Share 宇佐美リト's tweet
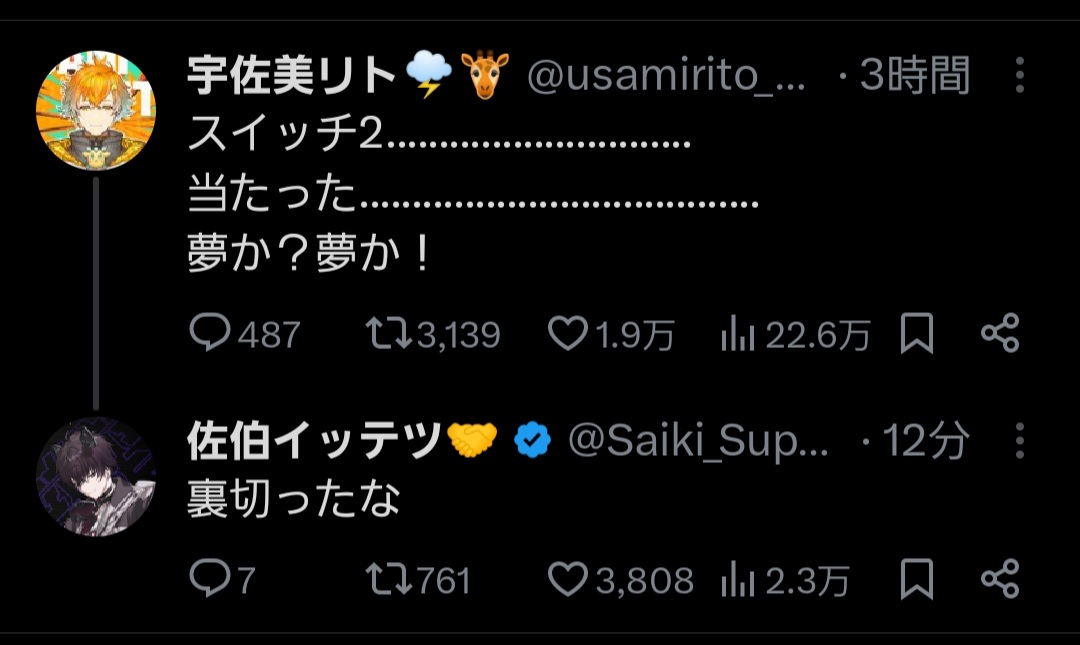Image resolution: width=1080 pixels, height=645 pixels. pyautogui.click(x=999, y=334)
